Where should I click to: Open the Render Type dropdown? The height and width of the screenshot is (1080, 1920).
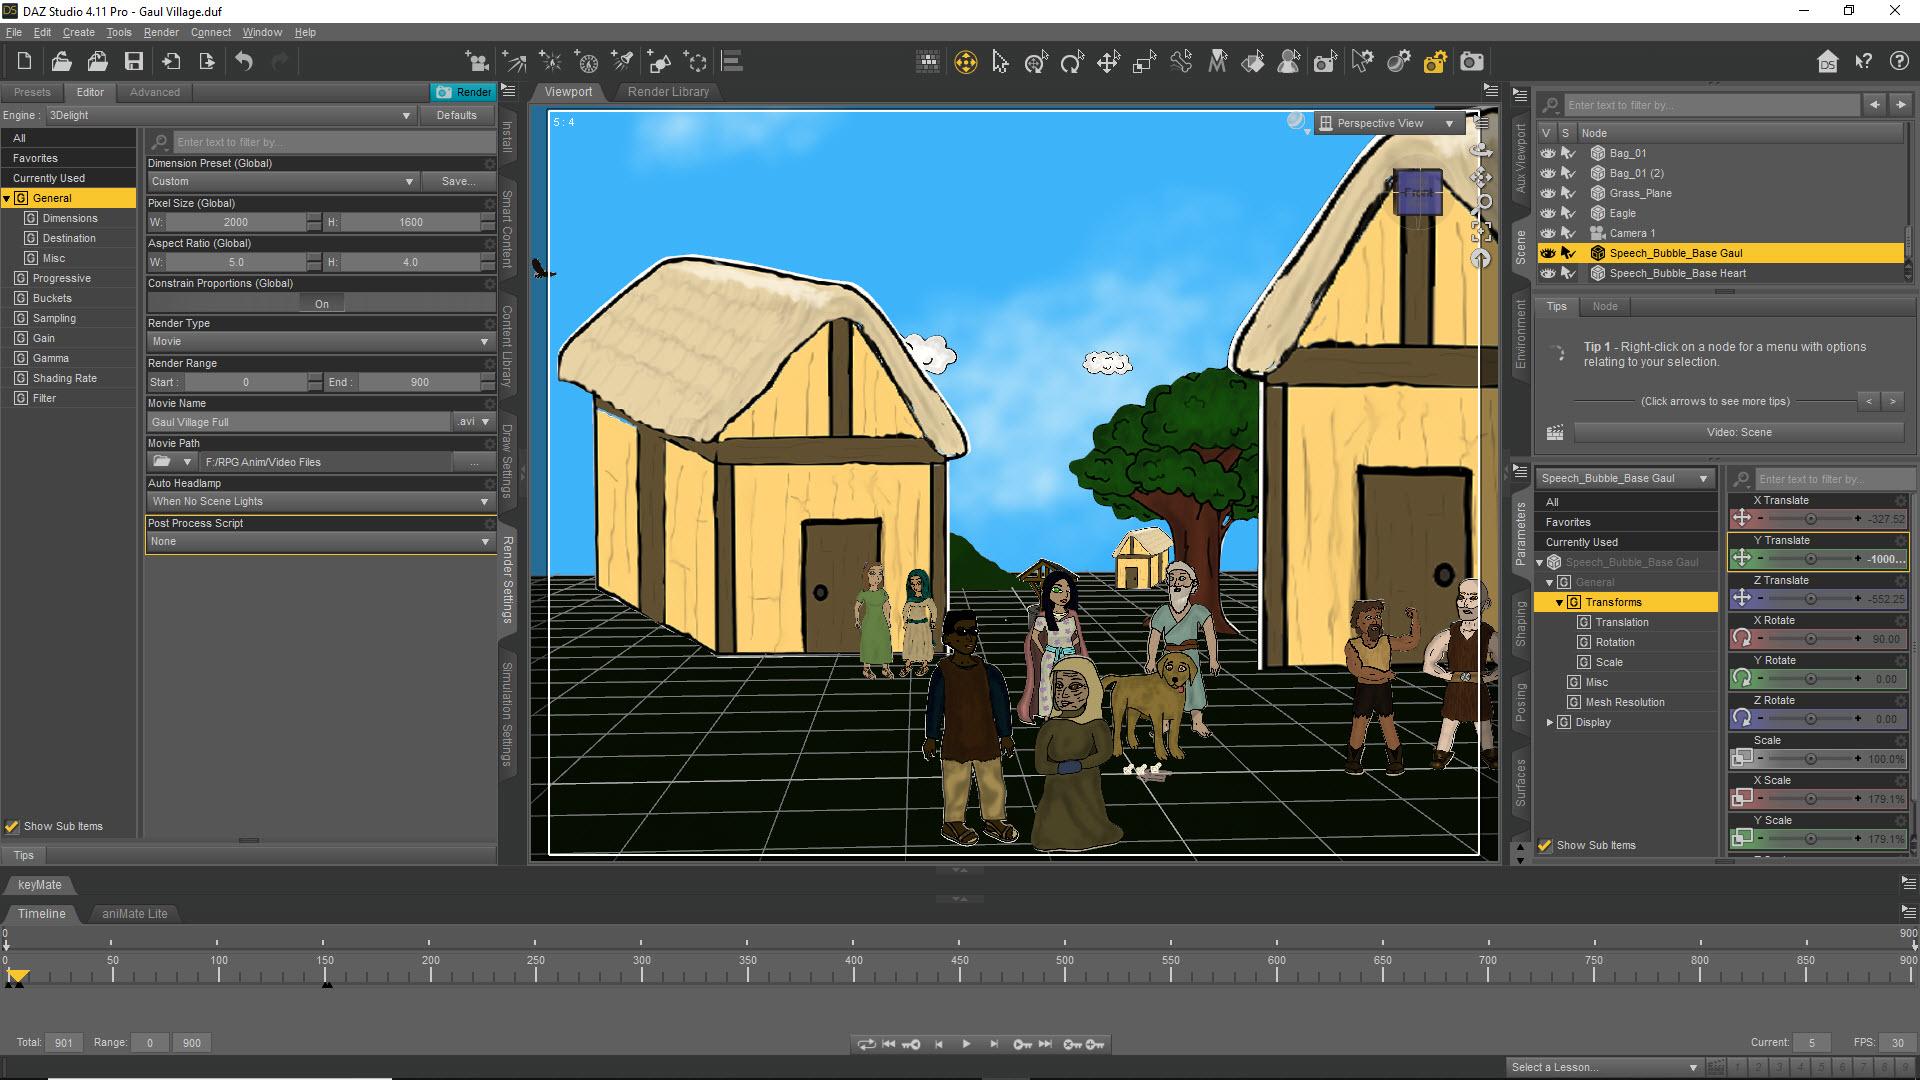tap(320, 342)
